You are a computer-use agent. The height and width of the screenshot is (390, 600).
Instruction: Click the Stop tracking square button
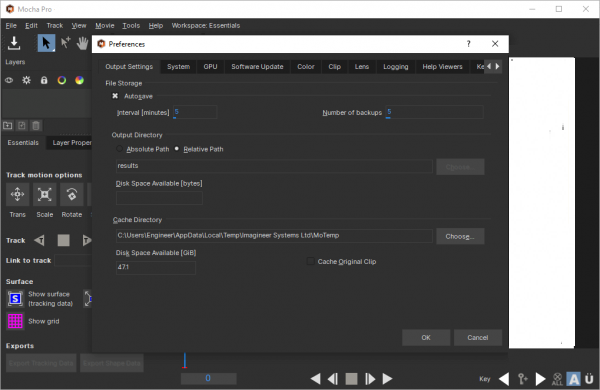point(64,240)
